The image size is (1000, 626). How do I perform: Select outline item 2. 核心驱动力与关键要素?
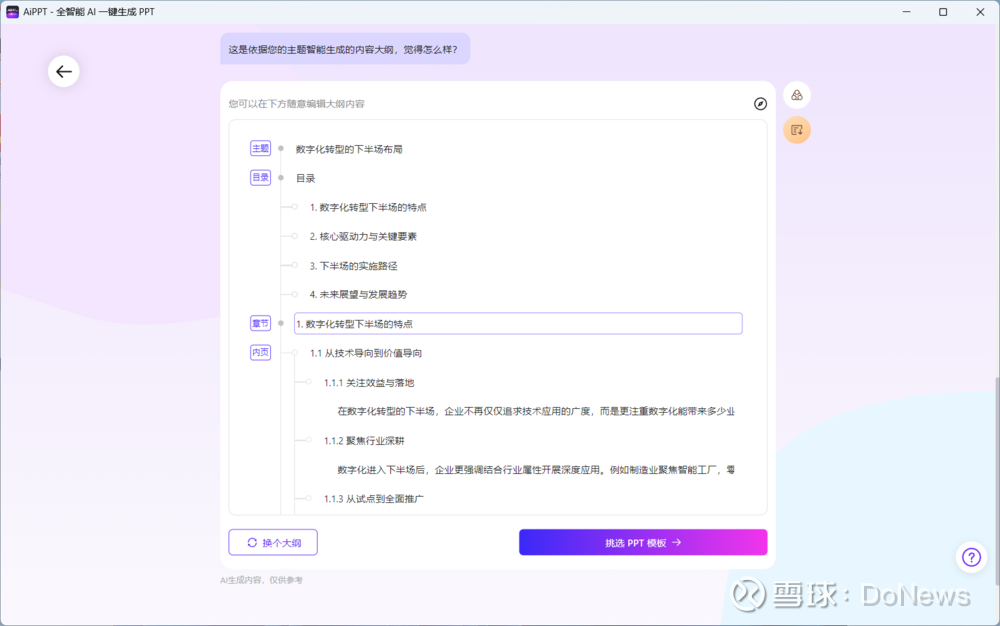[x=362, y=236]
